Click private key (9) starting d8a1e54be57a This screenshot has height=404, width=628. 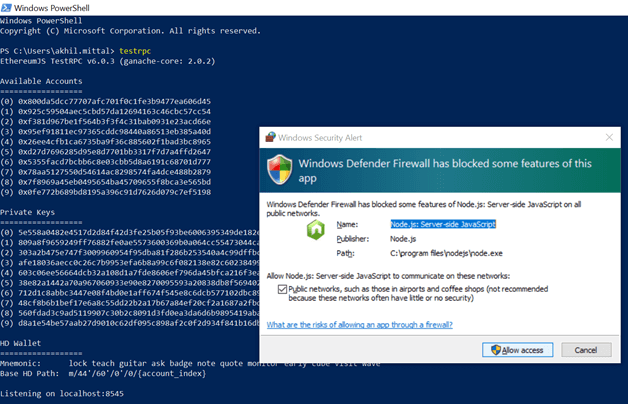pos(139,323)
